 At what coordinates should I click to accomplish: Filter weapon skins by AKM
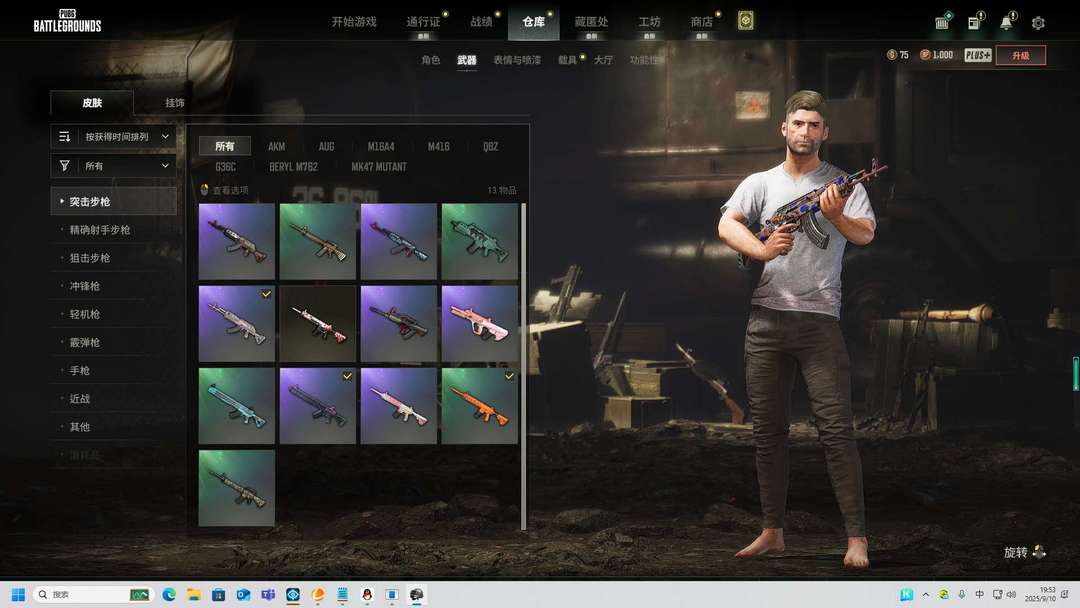(x=276, y=146)
